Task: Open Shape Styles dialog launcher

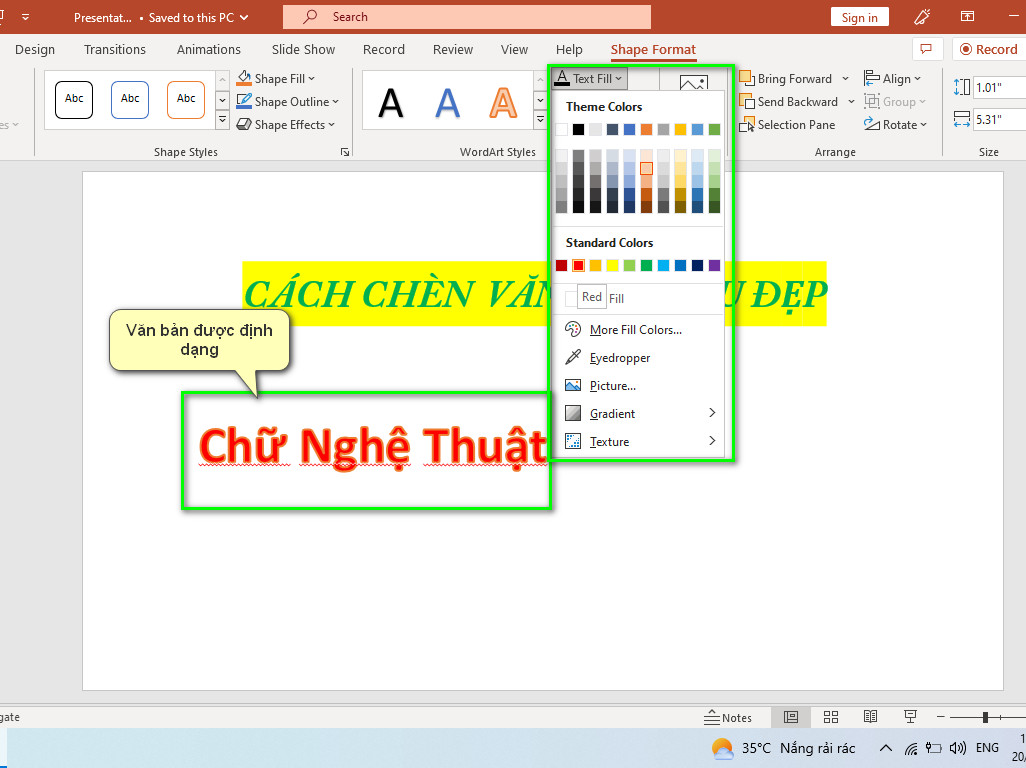Action: click(345, 152)
